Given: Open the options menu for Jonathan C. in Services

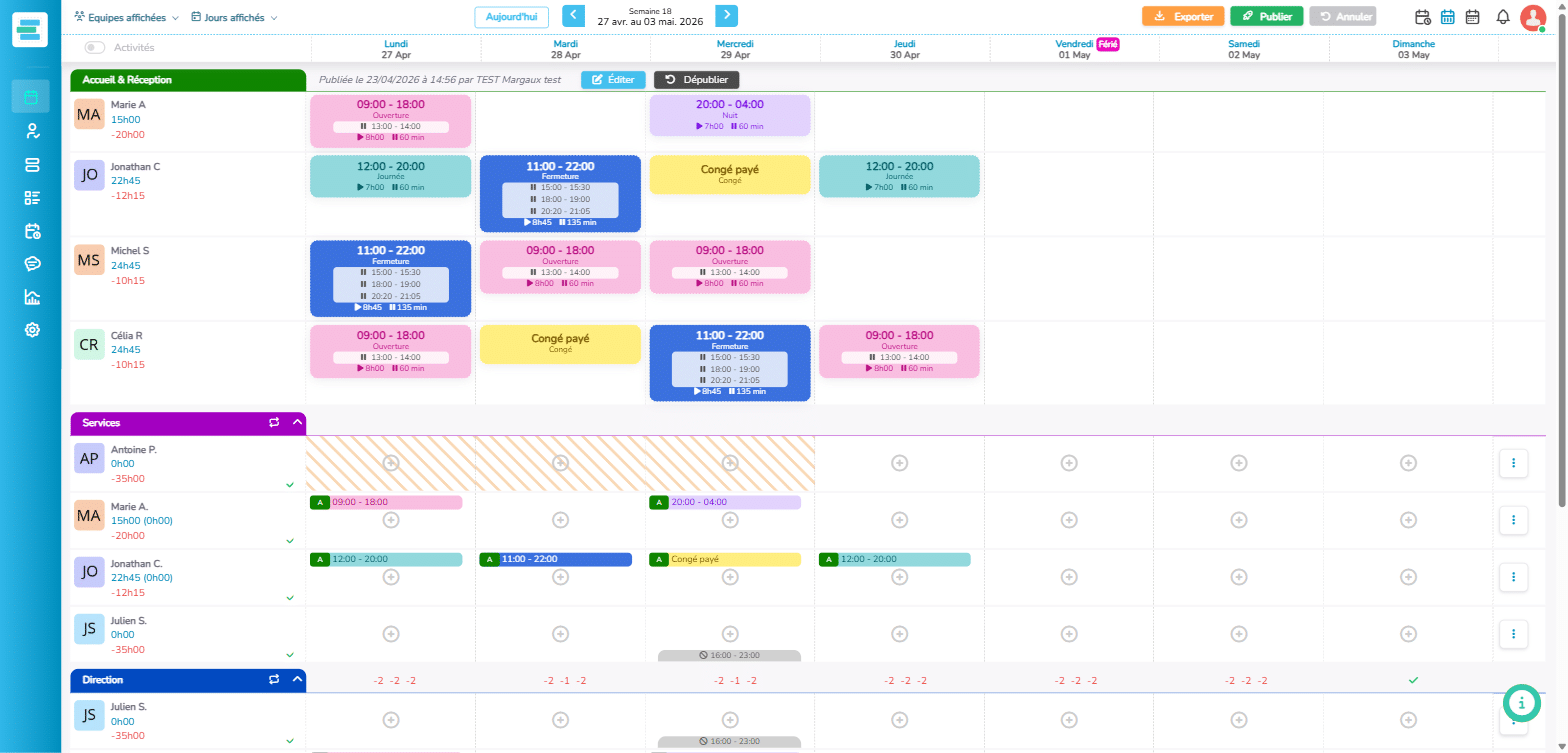Looking at the screenshot, I should (1513, 577).
